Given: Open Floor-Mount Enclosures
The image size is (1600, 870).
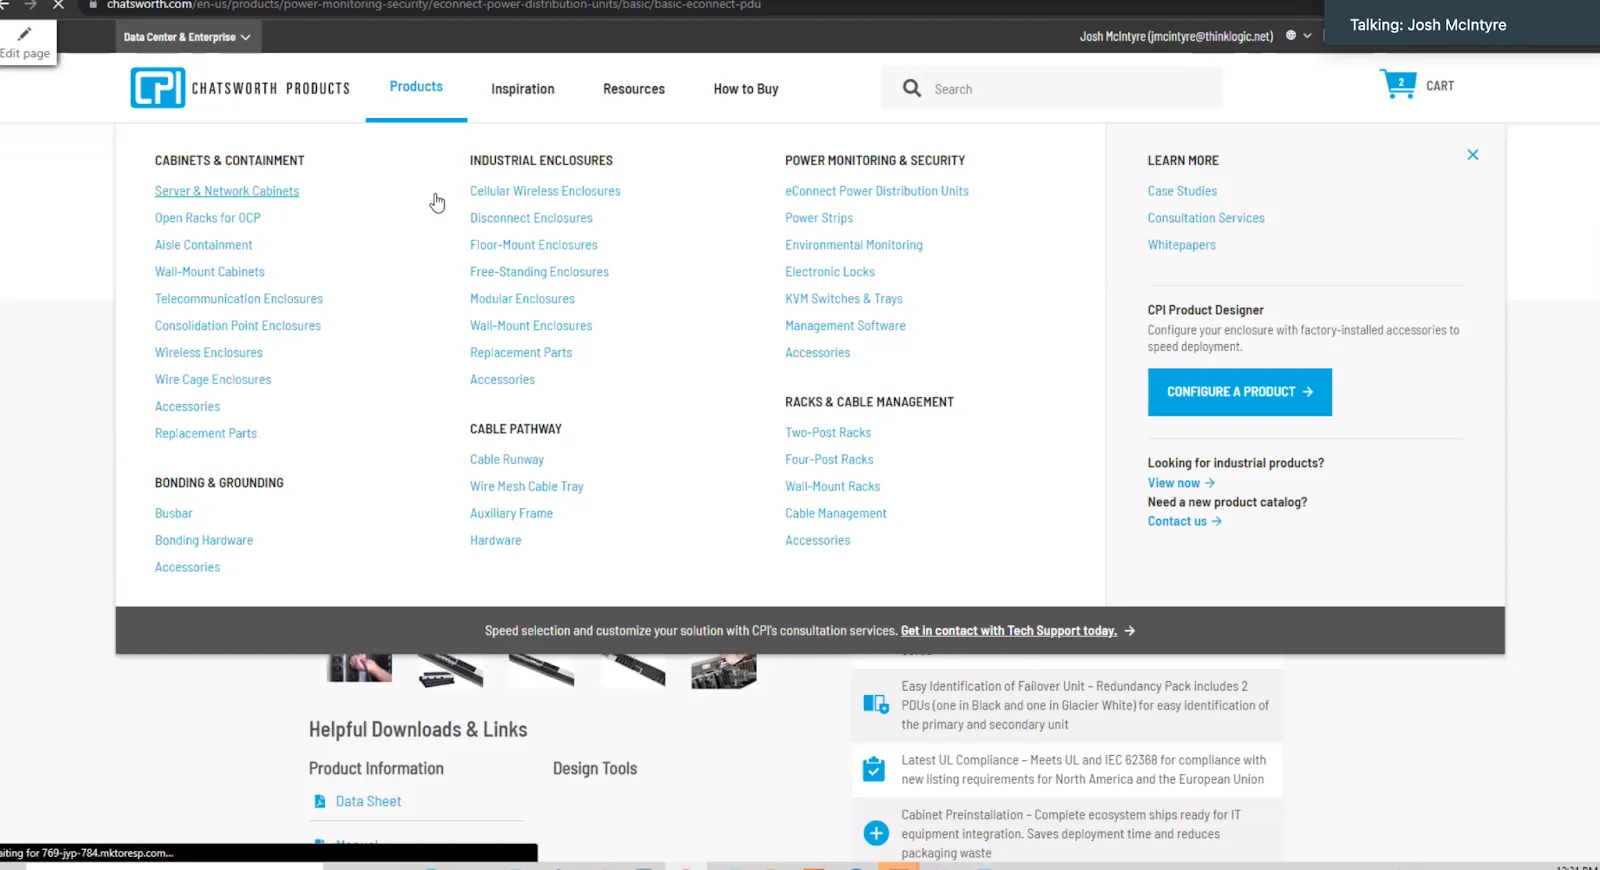Looking at the screenshot, I should click(x=534, y=245).
